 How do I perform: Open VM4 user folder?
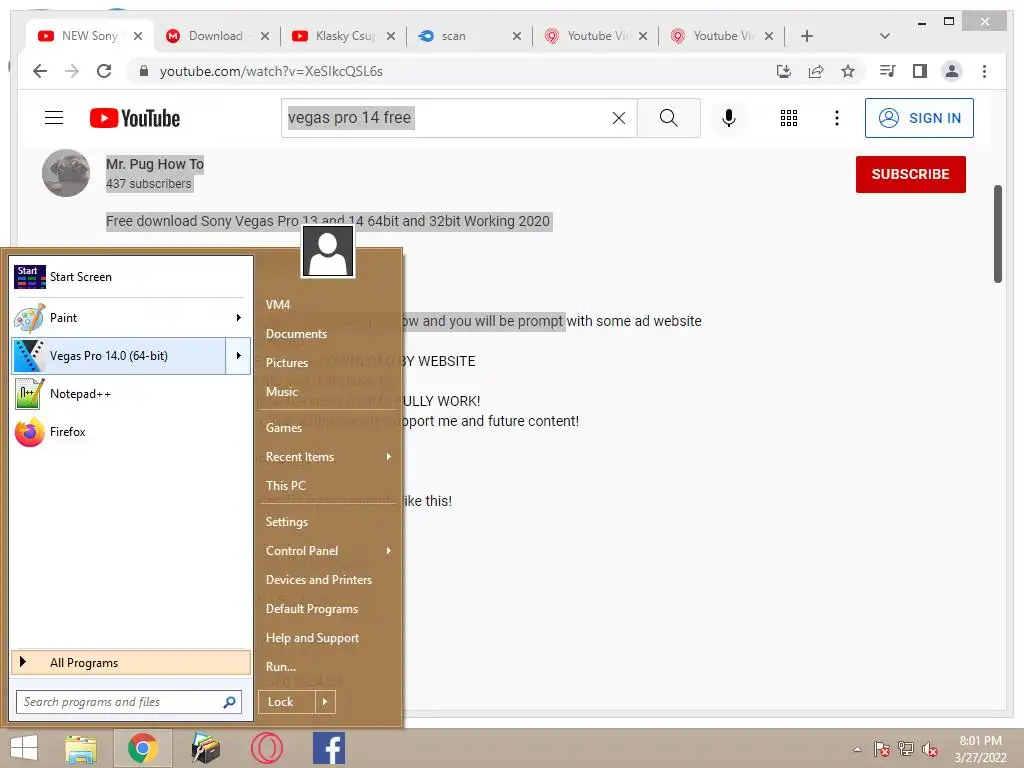pos(278,304)
